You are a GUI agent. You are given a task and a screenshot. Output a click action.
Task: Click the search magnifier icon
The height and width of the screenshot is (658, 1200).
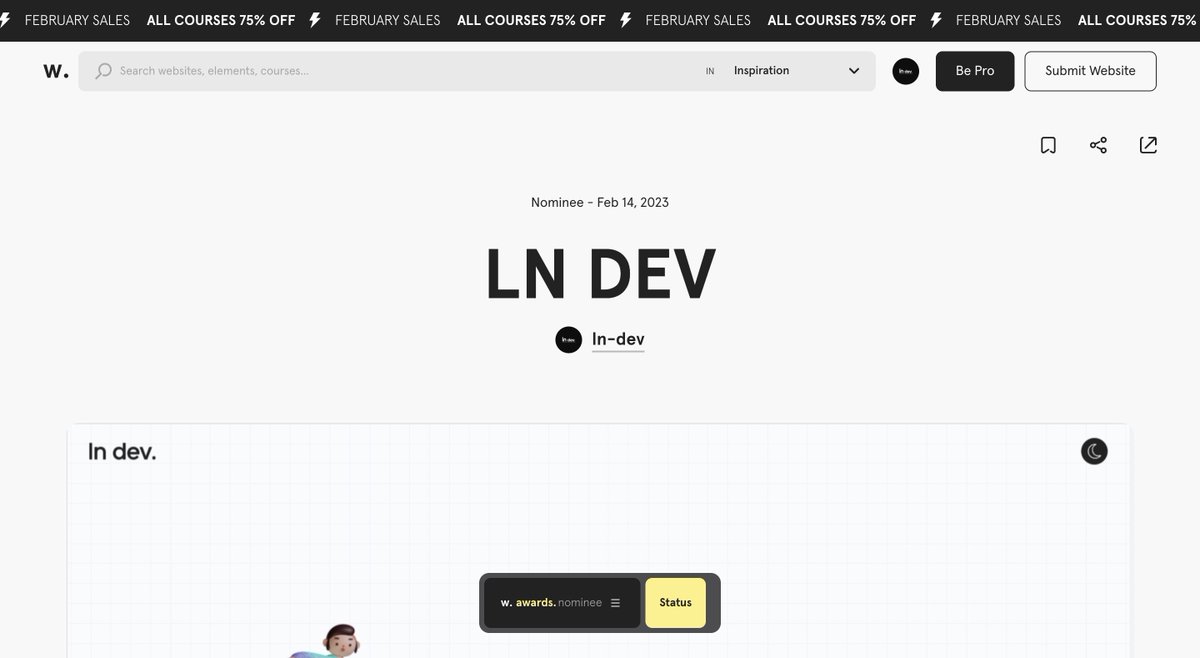[103, 71]
